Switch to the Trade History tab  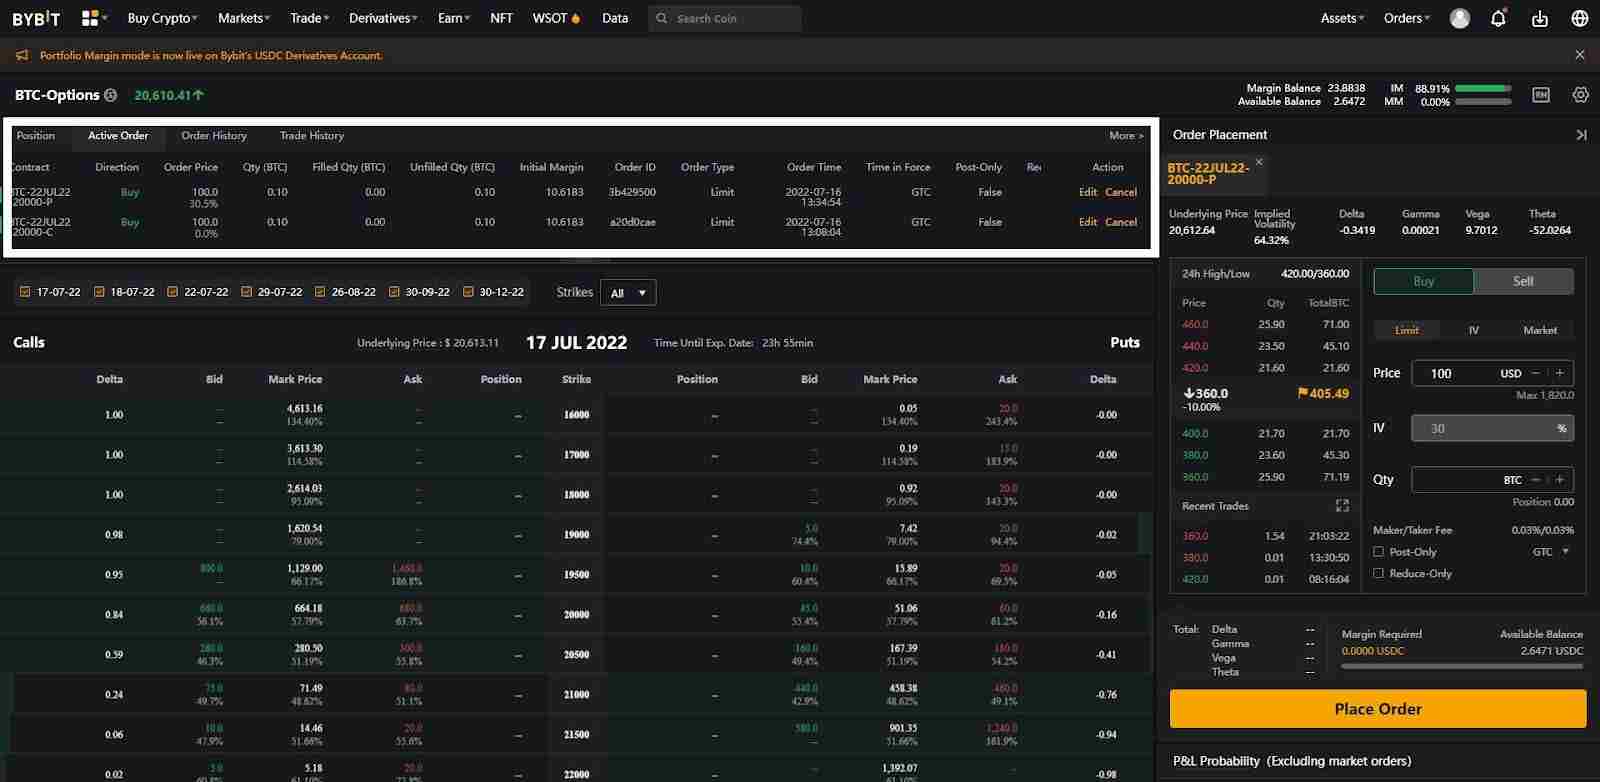pyautogui.click(x=312, y=136)
